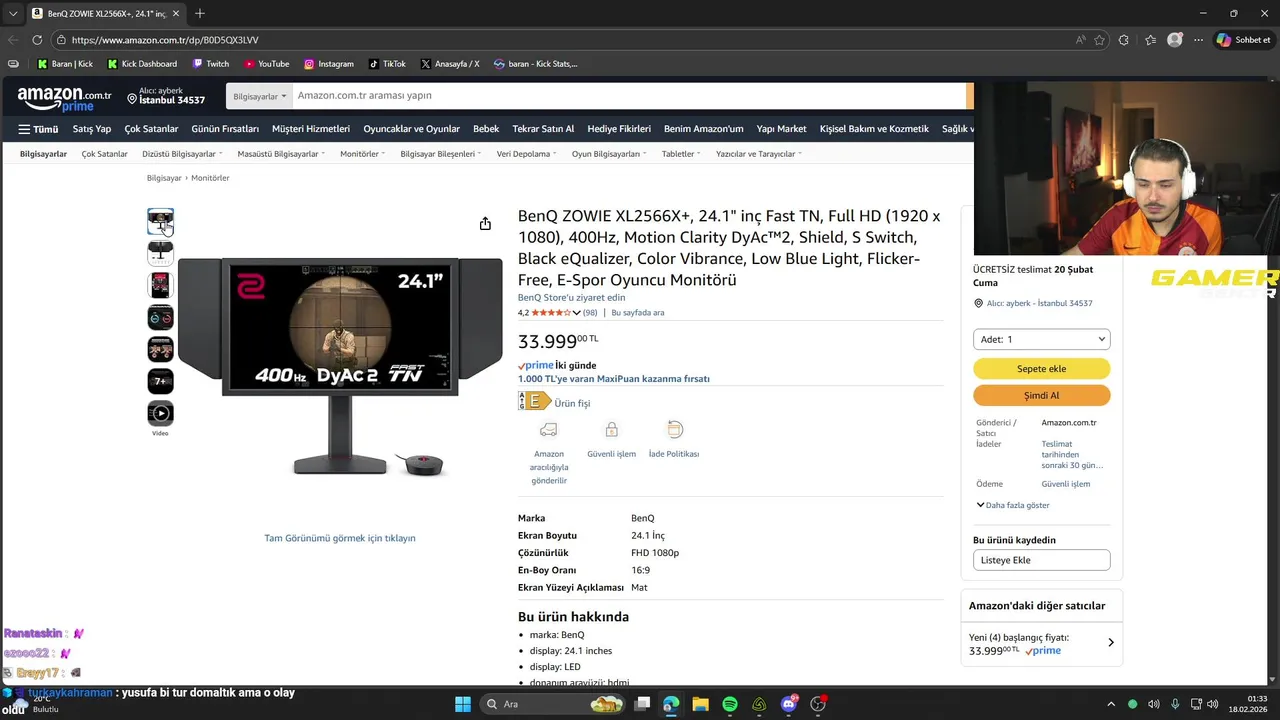Open other sellers arrow for 33.999 TL

(x=1110, y=643)
